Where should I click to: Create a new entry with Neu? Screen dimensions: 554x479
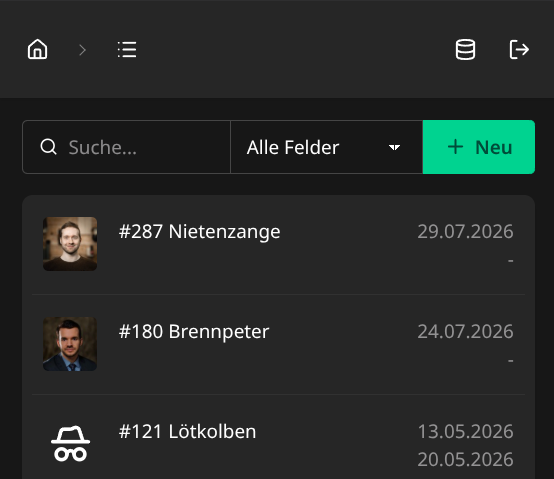tap(479, 147)
